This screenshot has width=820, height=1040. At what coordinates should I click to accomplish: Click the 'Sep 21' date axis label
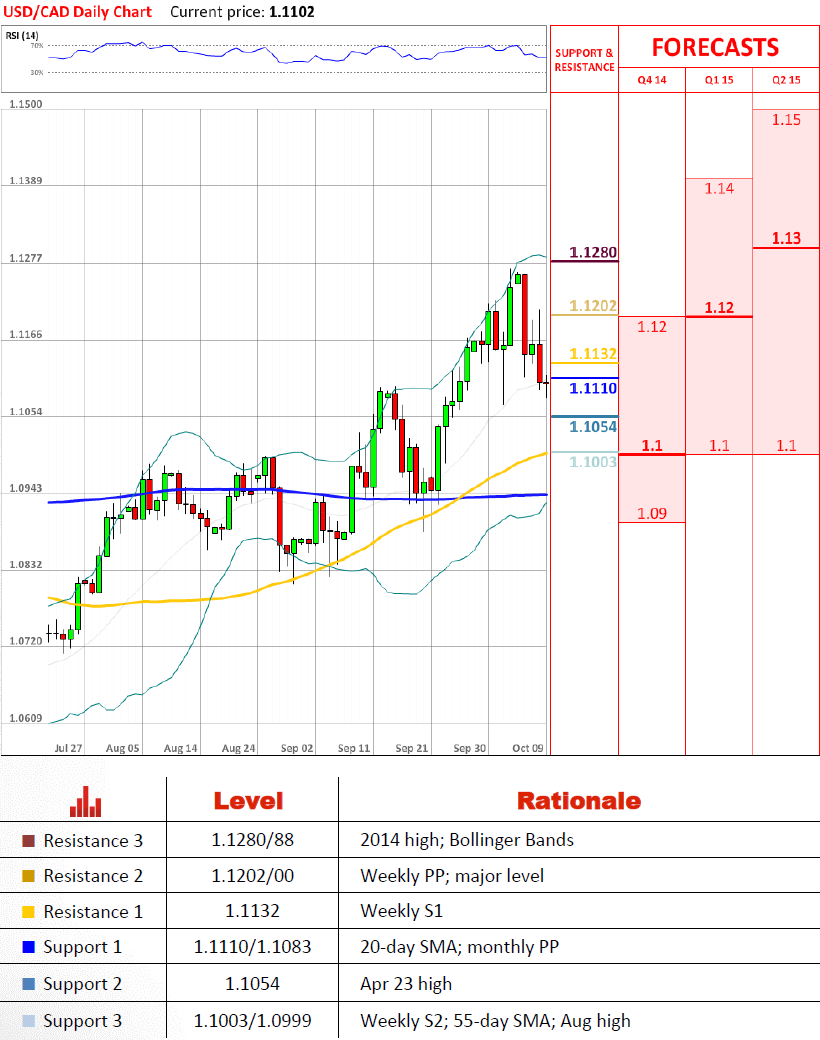412,748
